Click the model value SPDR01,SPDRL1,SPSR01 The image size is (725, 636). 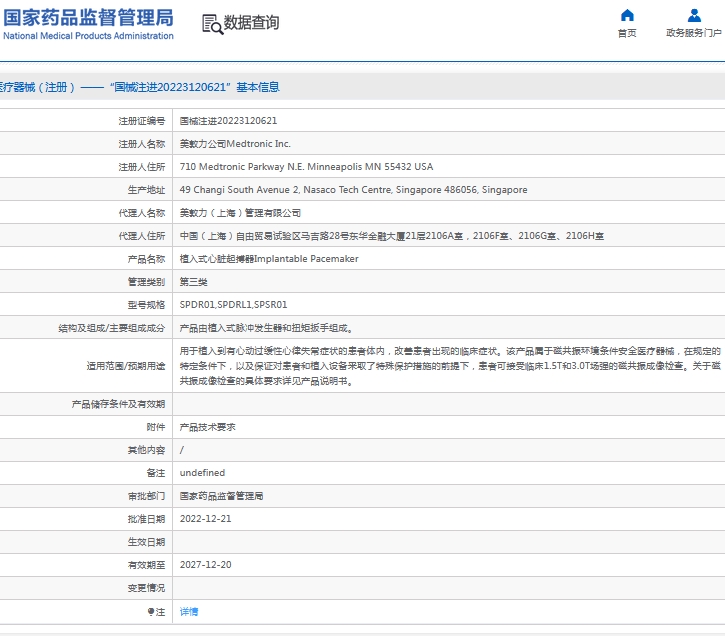[233, 305]
